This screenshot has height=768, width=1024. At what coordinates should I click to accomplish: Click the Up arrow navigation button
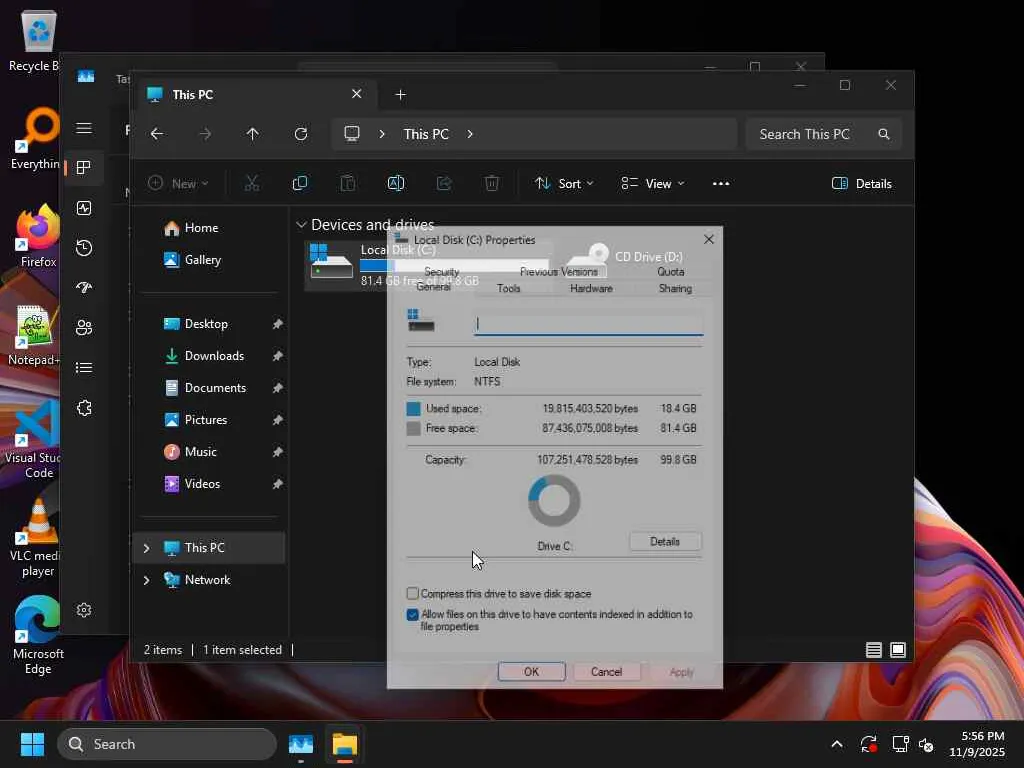(253, 134)
